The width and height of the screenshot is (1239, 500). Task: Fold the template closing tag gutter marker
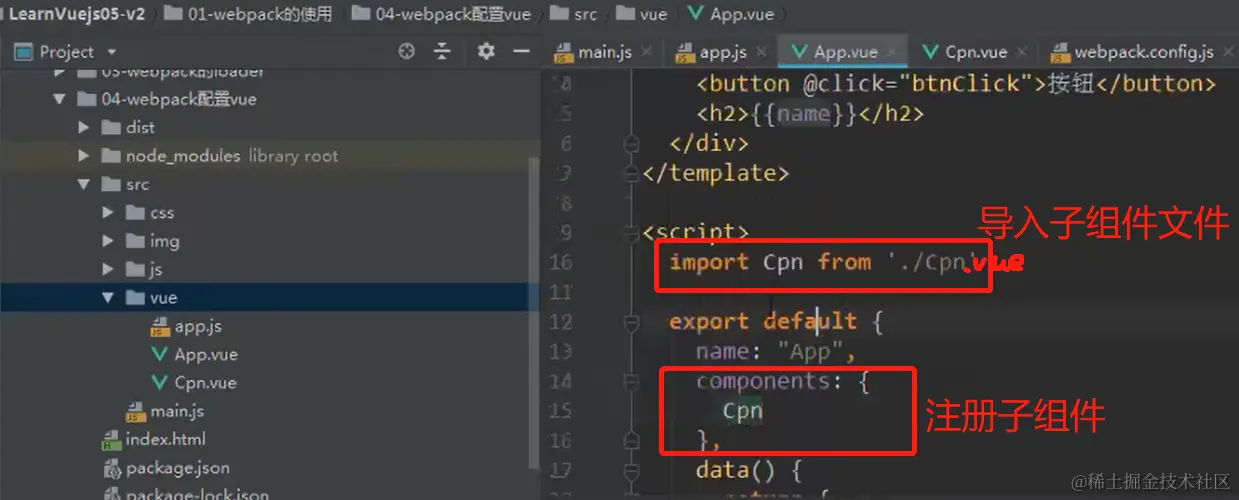630,173
